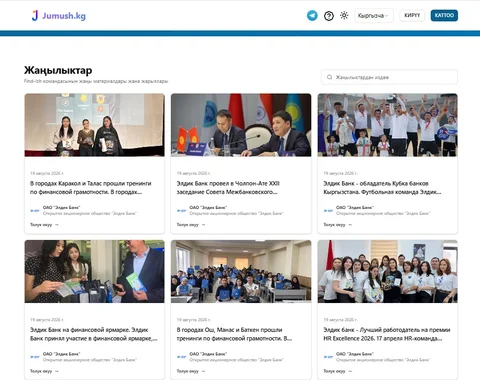Click the КИРҮҮ login button
Viewport: 480px width, 380px height.
tap(412, 15)
